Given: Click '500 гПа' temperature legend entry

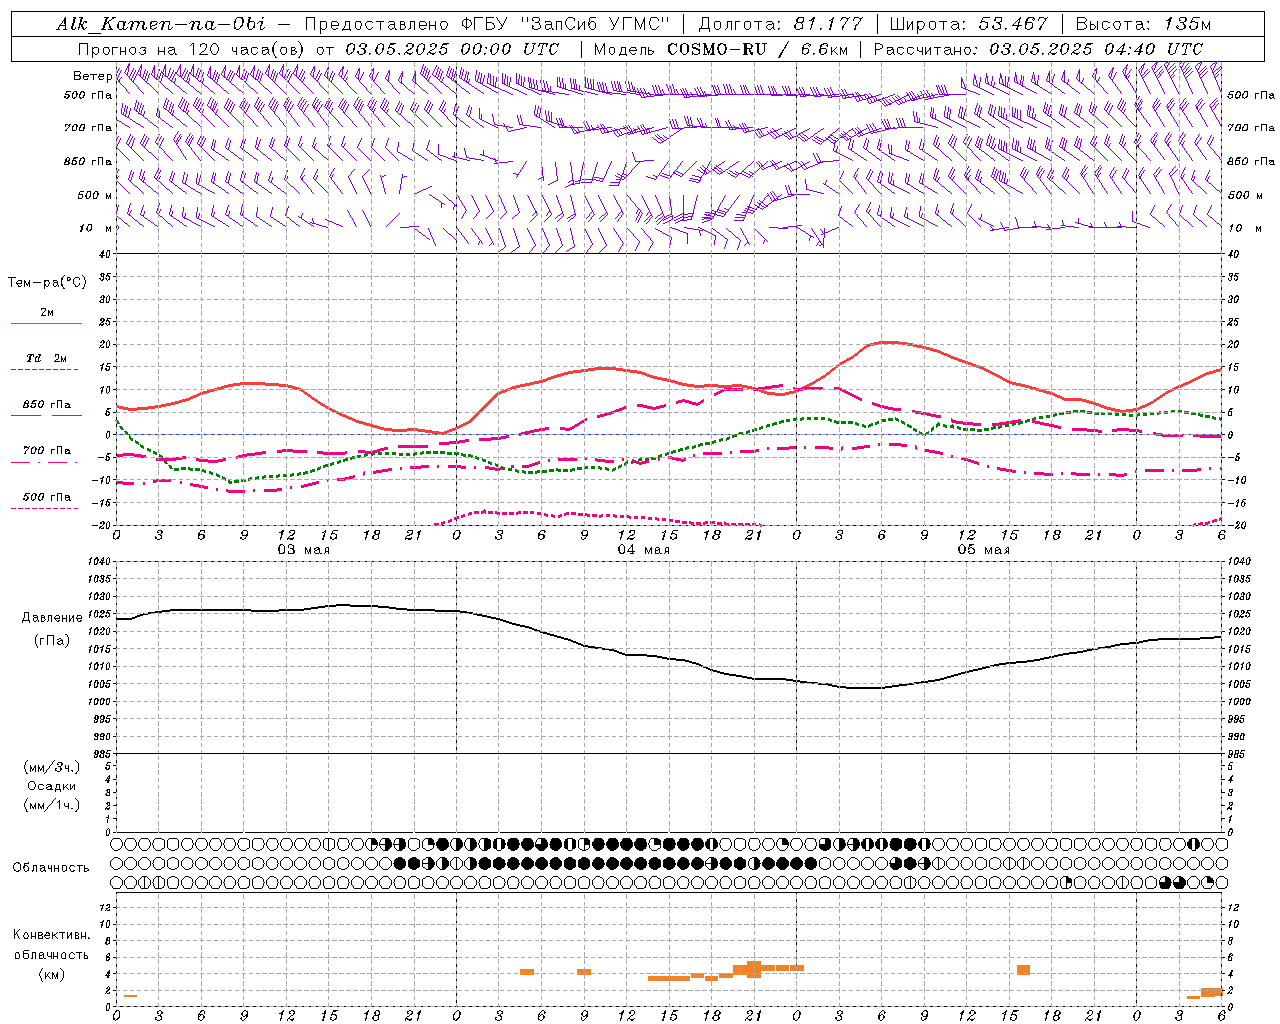Looking at the screenshot, I should [47, 497].
